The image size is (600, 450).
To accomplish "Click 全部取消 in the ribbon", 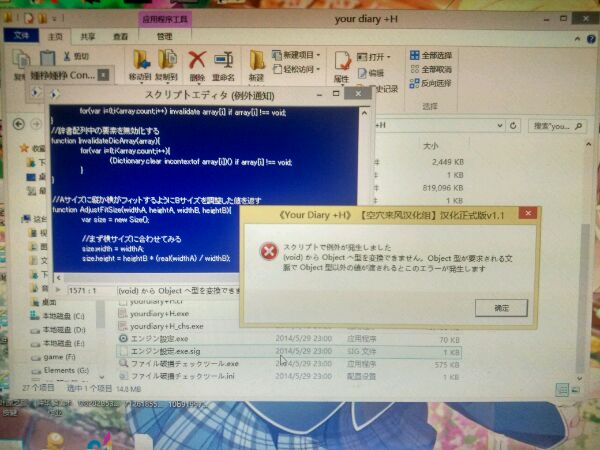I will [431, 69].
